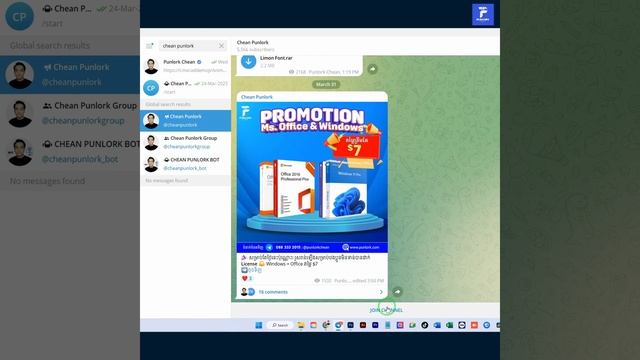Clear the search with the X icon
Screen dimensions: 640x360
[x=221, y=46]
